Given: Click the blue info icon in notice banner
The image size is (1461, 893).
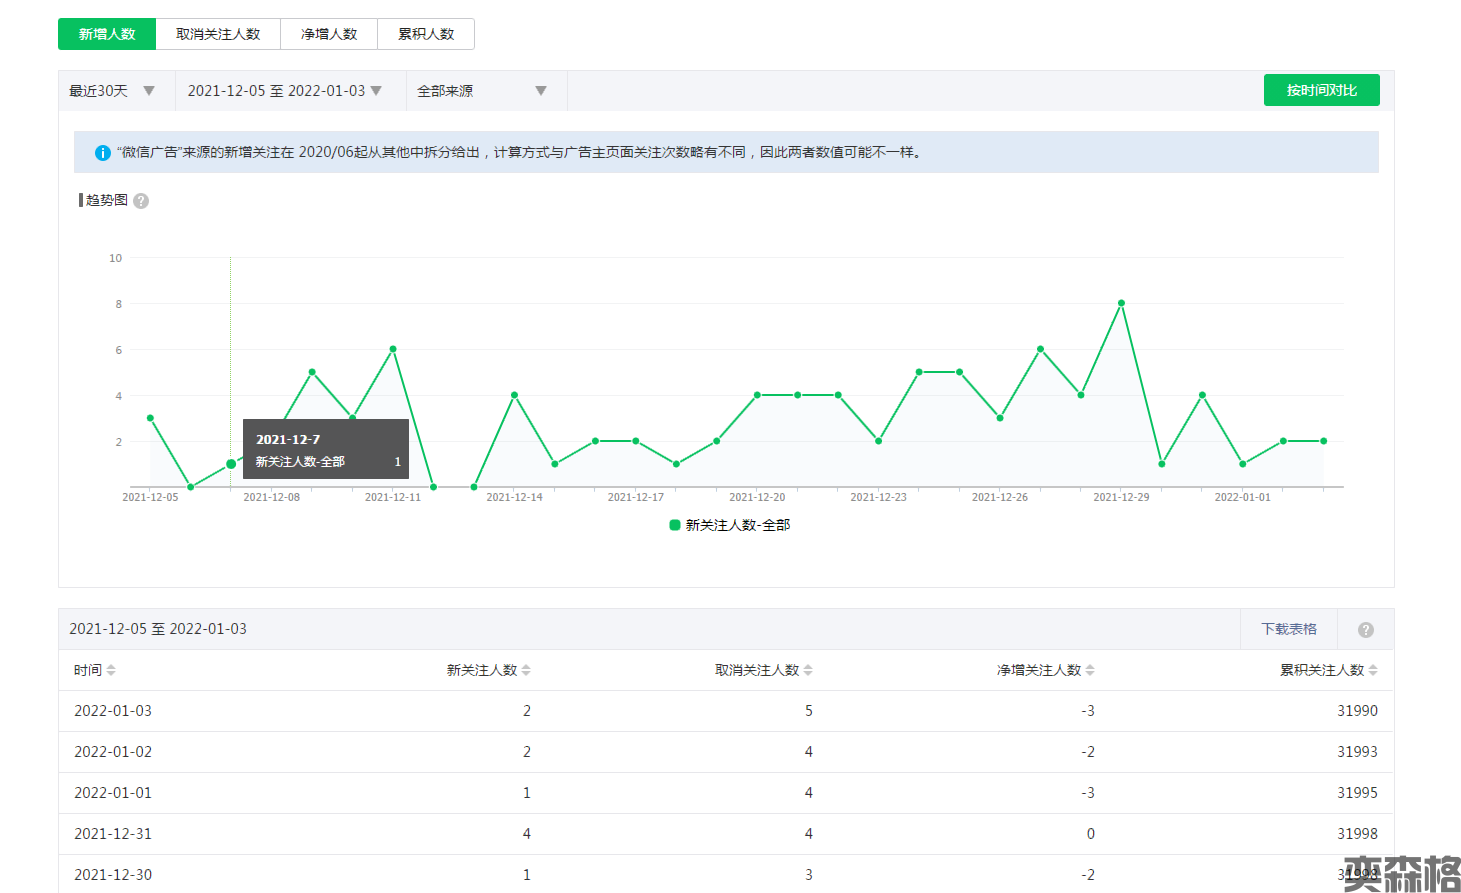Looking at the screenshot, I should click(x=102, y=153).
